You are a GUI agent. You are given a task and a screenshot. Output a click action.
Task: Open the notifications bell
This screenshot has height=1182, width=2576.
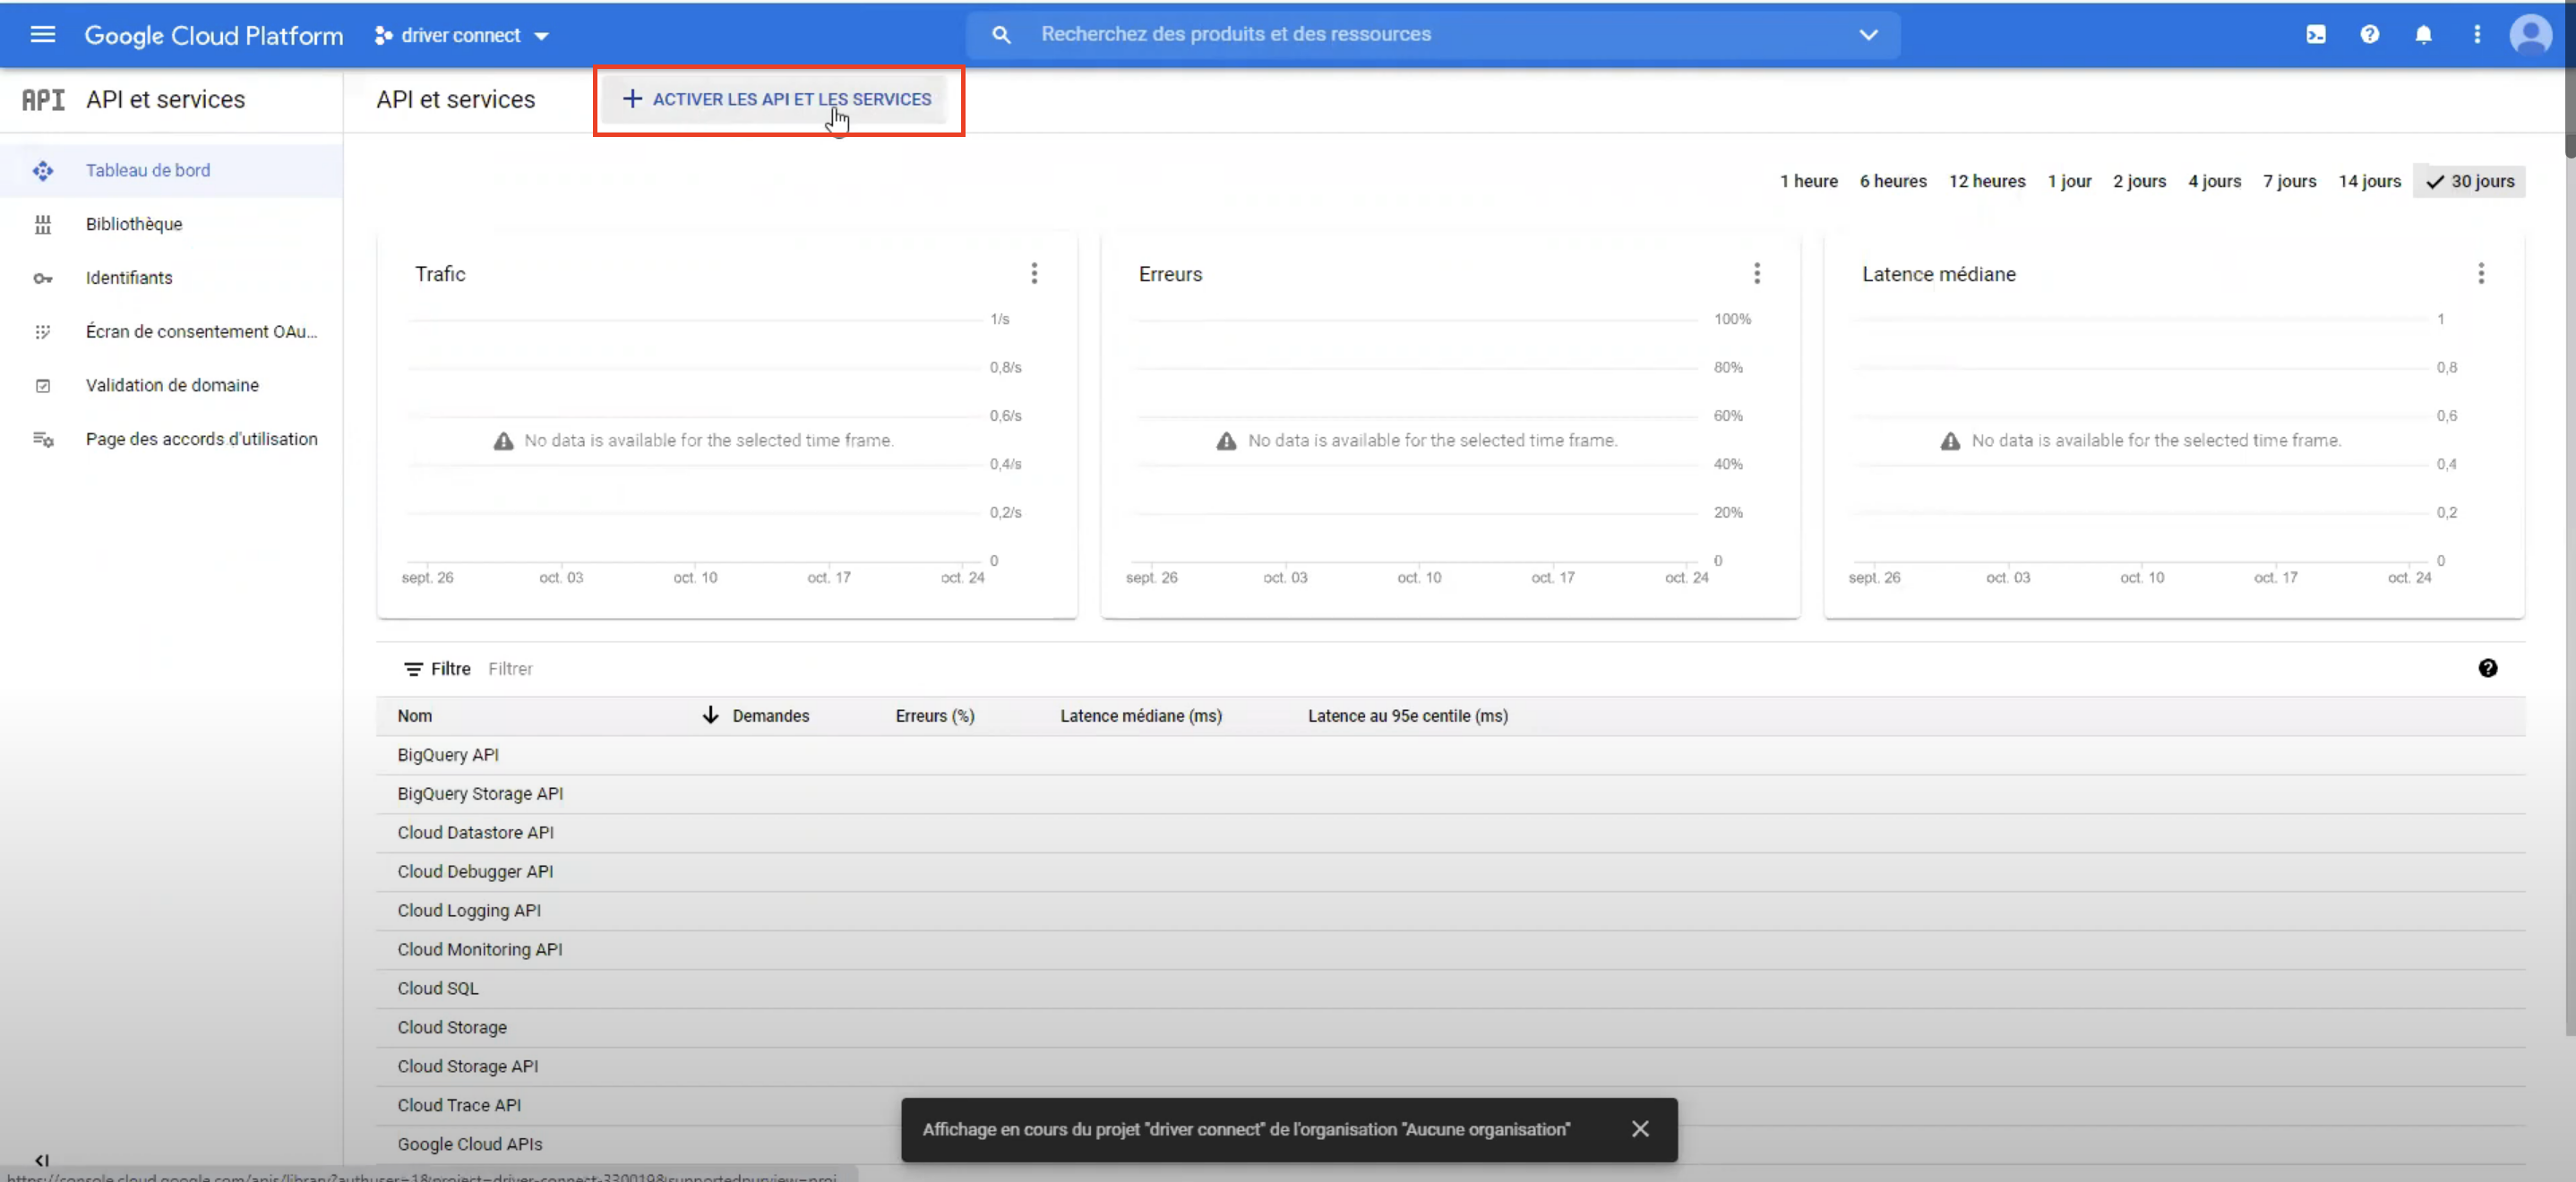[x=2424, y=35]
